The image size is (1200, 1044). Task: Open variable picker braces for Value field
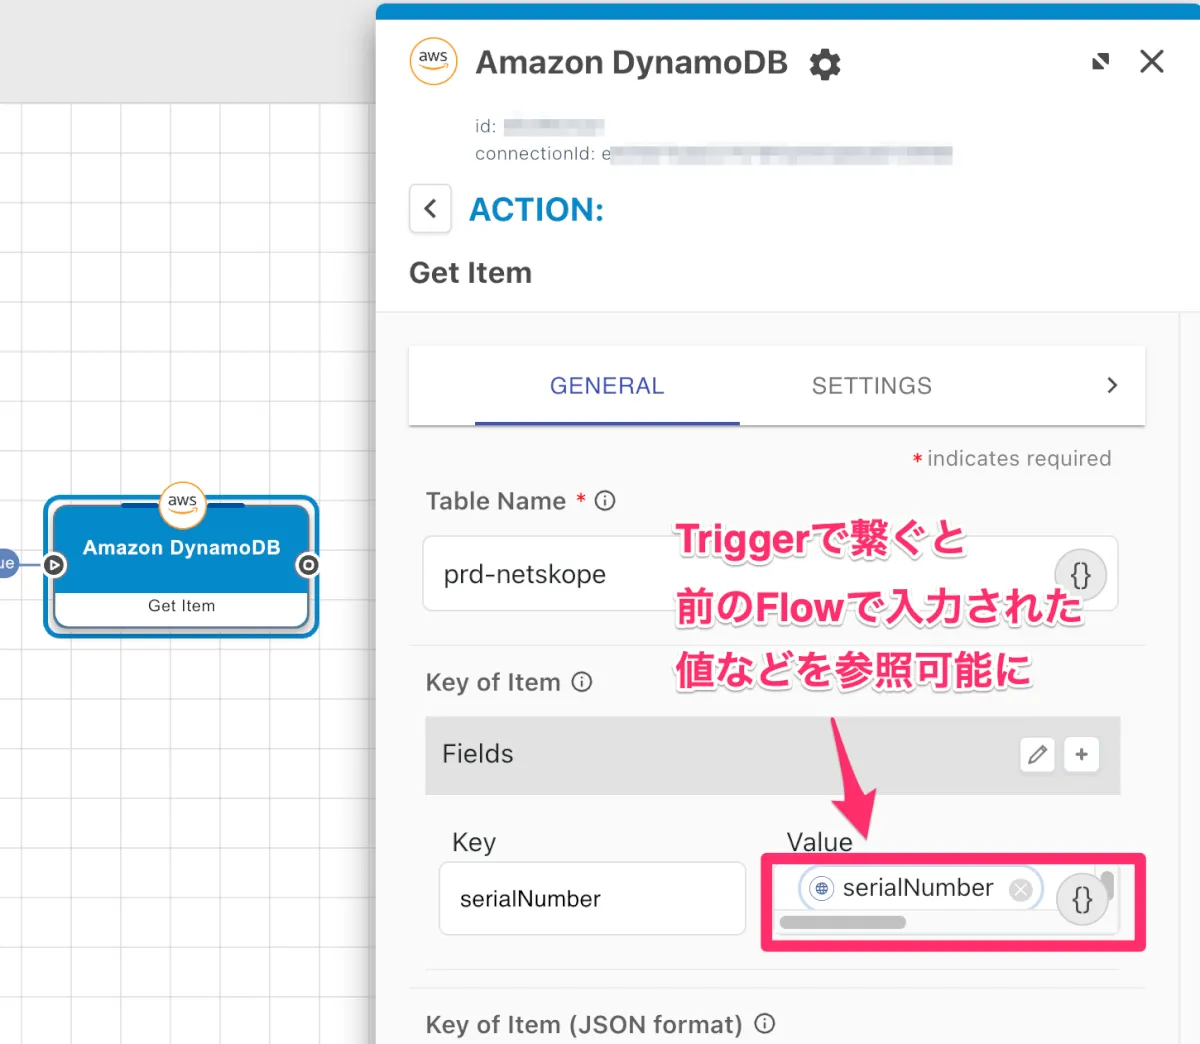coord(1082,900)
